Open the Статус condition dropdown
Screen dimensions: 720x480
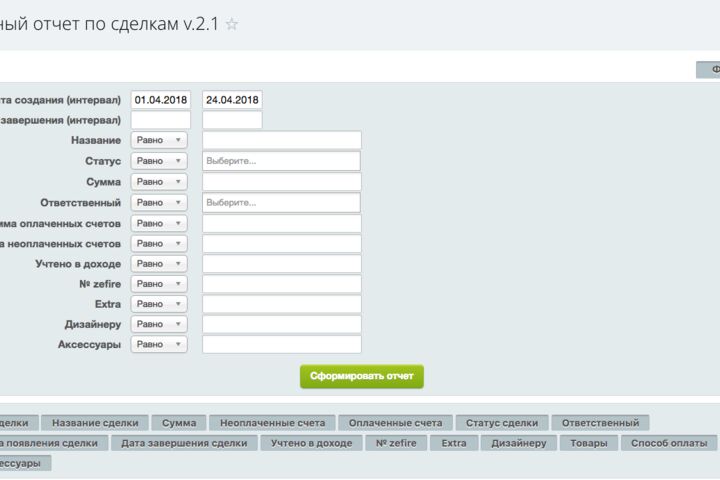159,161
